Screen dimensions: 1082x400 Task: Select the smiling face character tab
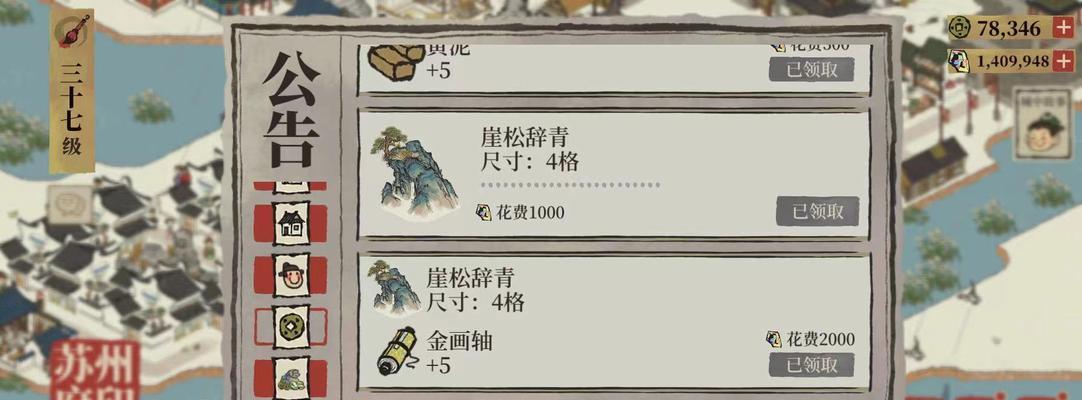pyautogui.click(x=291, y=276)
